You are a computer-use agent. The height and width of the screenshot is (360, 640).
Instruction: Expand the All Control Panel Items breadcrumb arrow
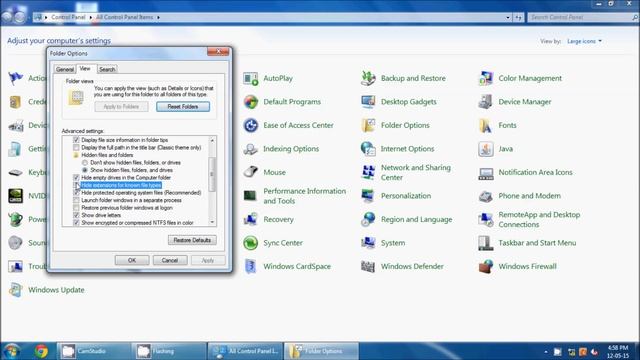point(158,18)
